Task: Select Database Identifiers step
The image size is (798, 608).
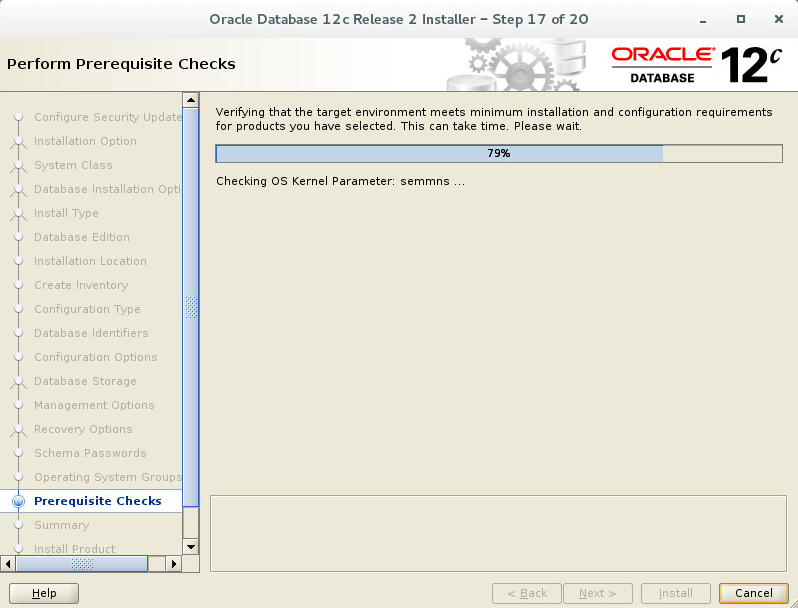Action: pos(91,333)
